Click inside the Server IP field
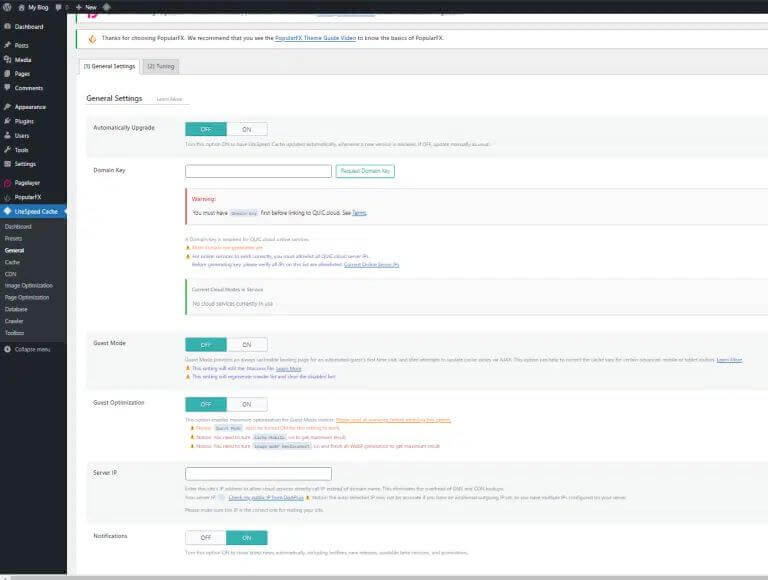Image resolution: width=768 pixels, height=580 pixels. [x=258, y=473]
